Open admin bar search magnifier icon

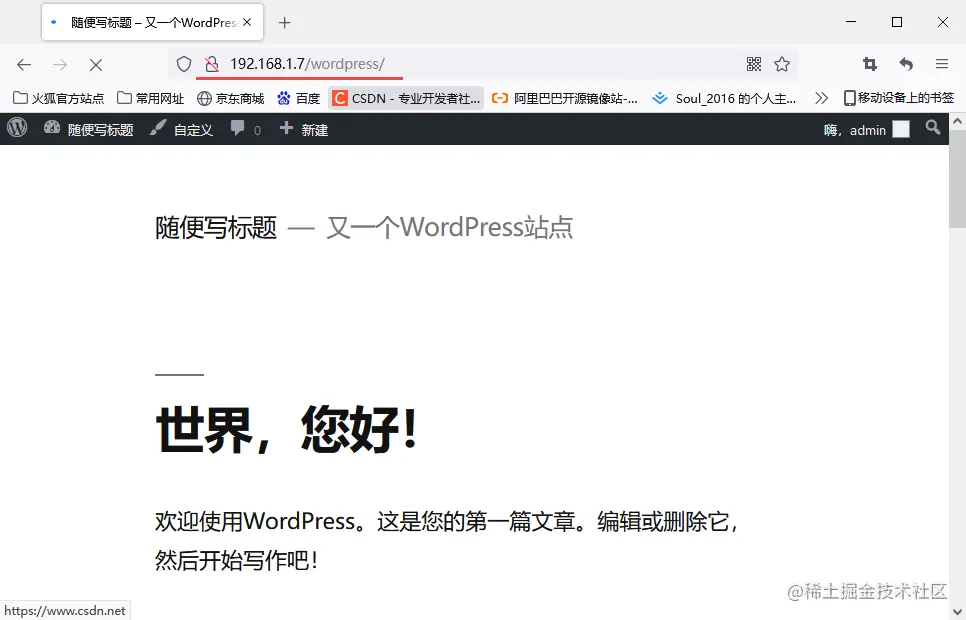[932, 128]
